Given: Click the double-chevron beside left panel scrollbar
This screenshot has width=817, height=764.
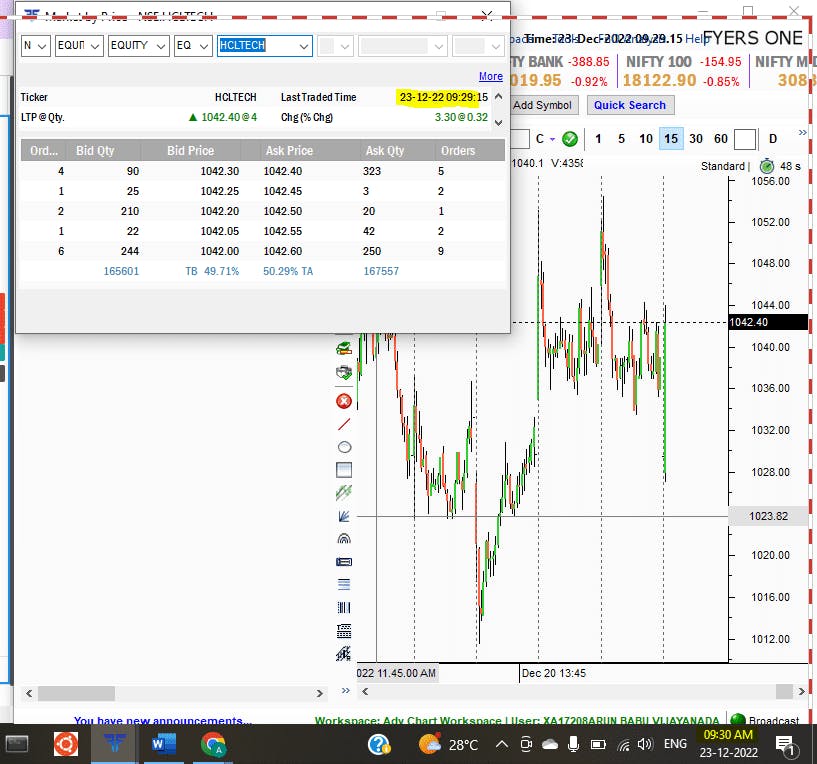Looking at the screenshot, I should pyautogui.click(x=345, y=691).
